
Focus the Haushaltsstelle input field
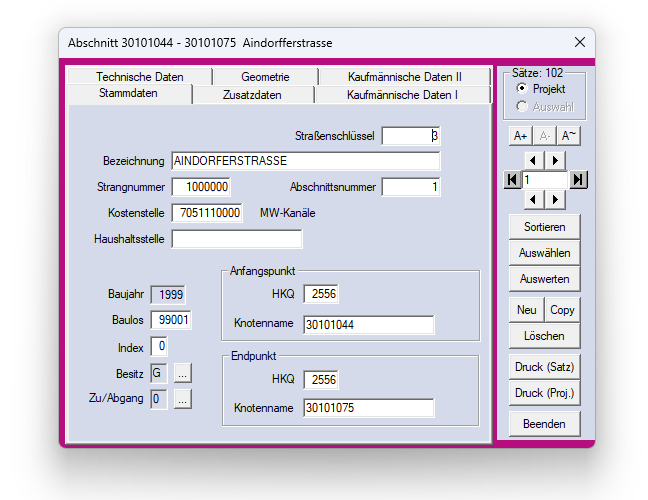coord(236,239)
